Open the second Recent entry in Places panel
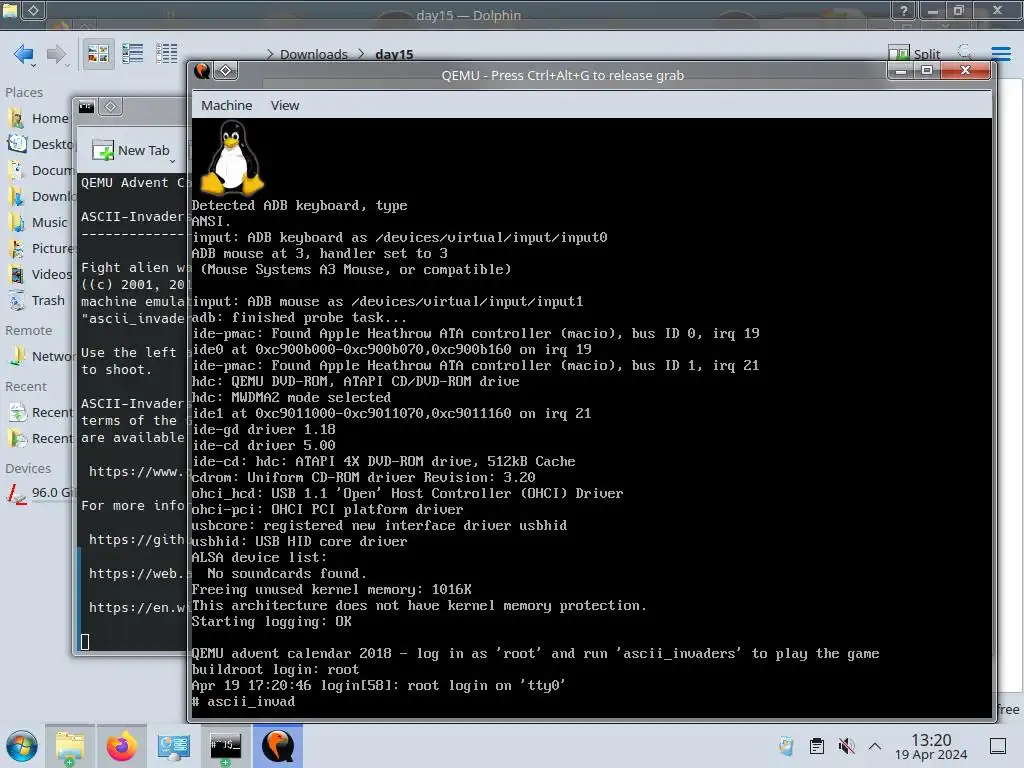 (39, 438)
